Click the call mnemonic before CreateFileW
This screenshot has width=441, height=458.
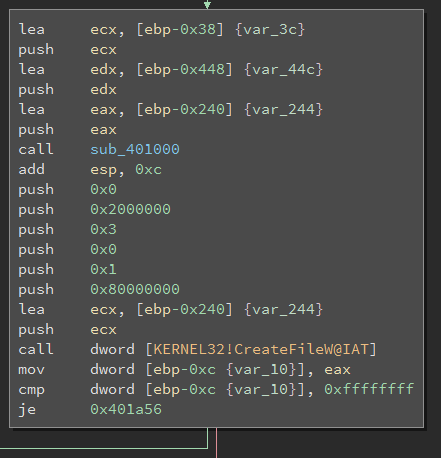36,350
